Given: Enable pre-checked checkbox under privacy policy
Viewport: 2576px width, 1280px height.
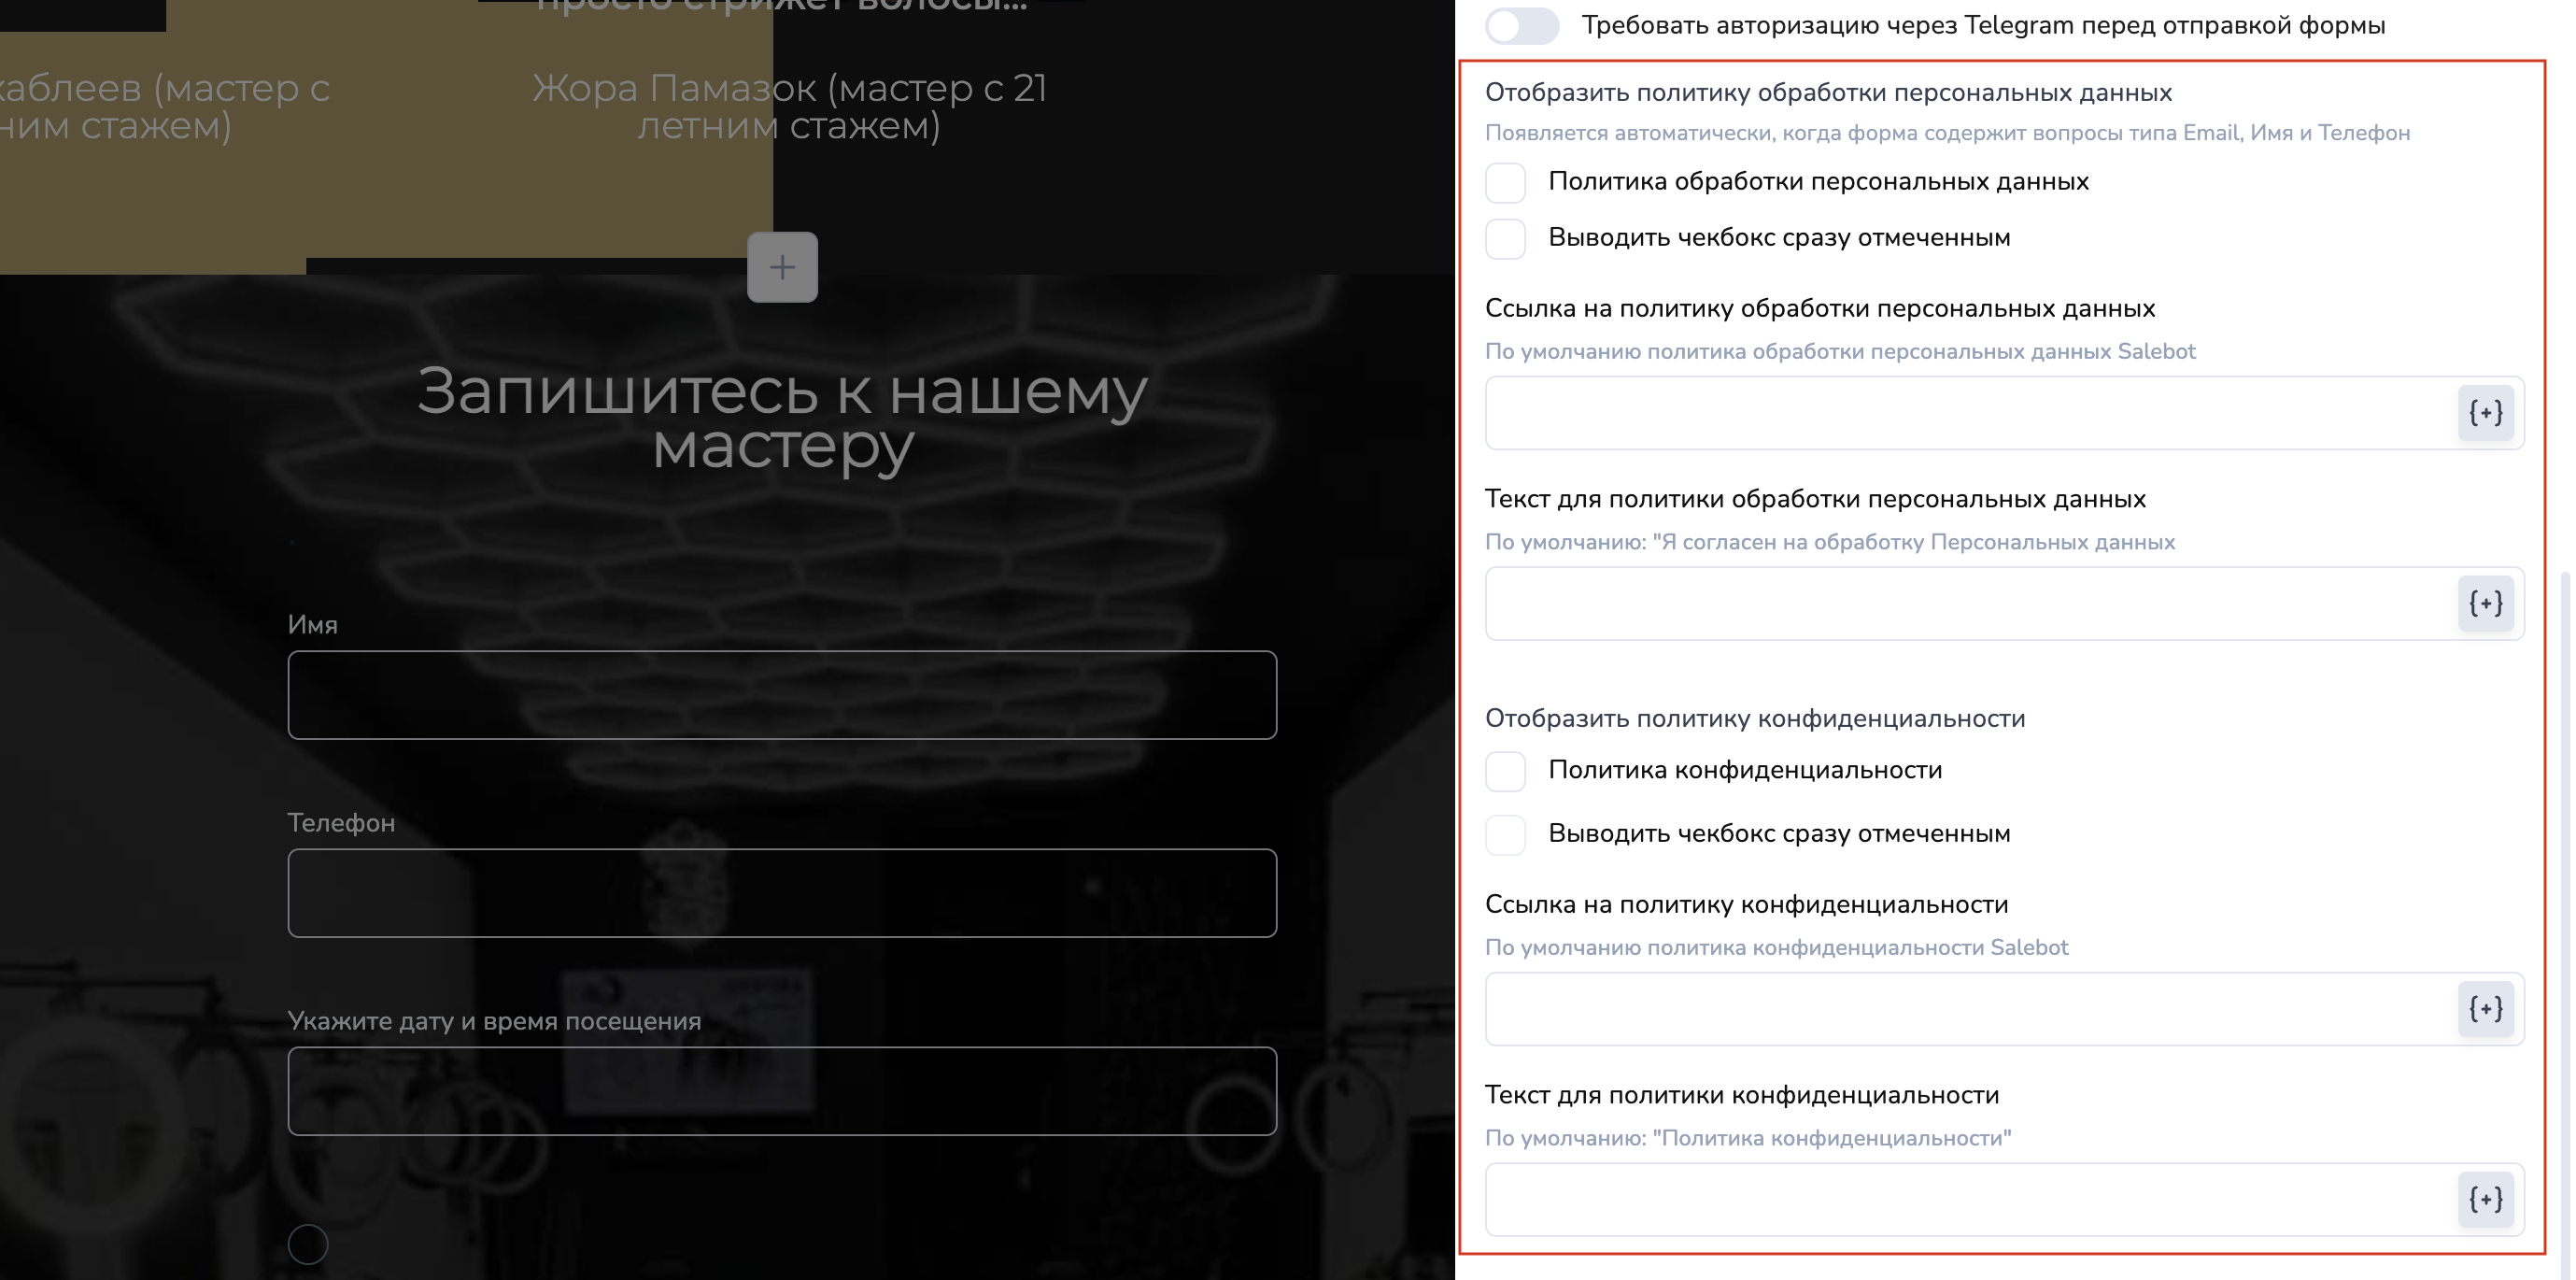Looking at the screenshot, I should tap(1505, 834).
